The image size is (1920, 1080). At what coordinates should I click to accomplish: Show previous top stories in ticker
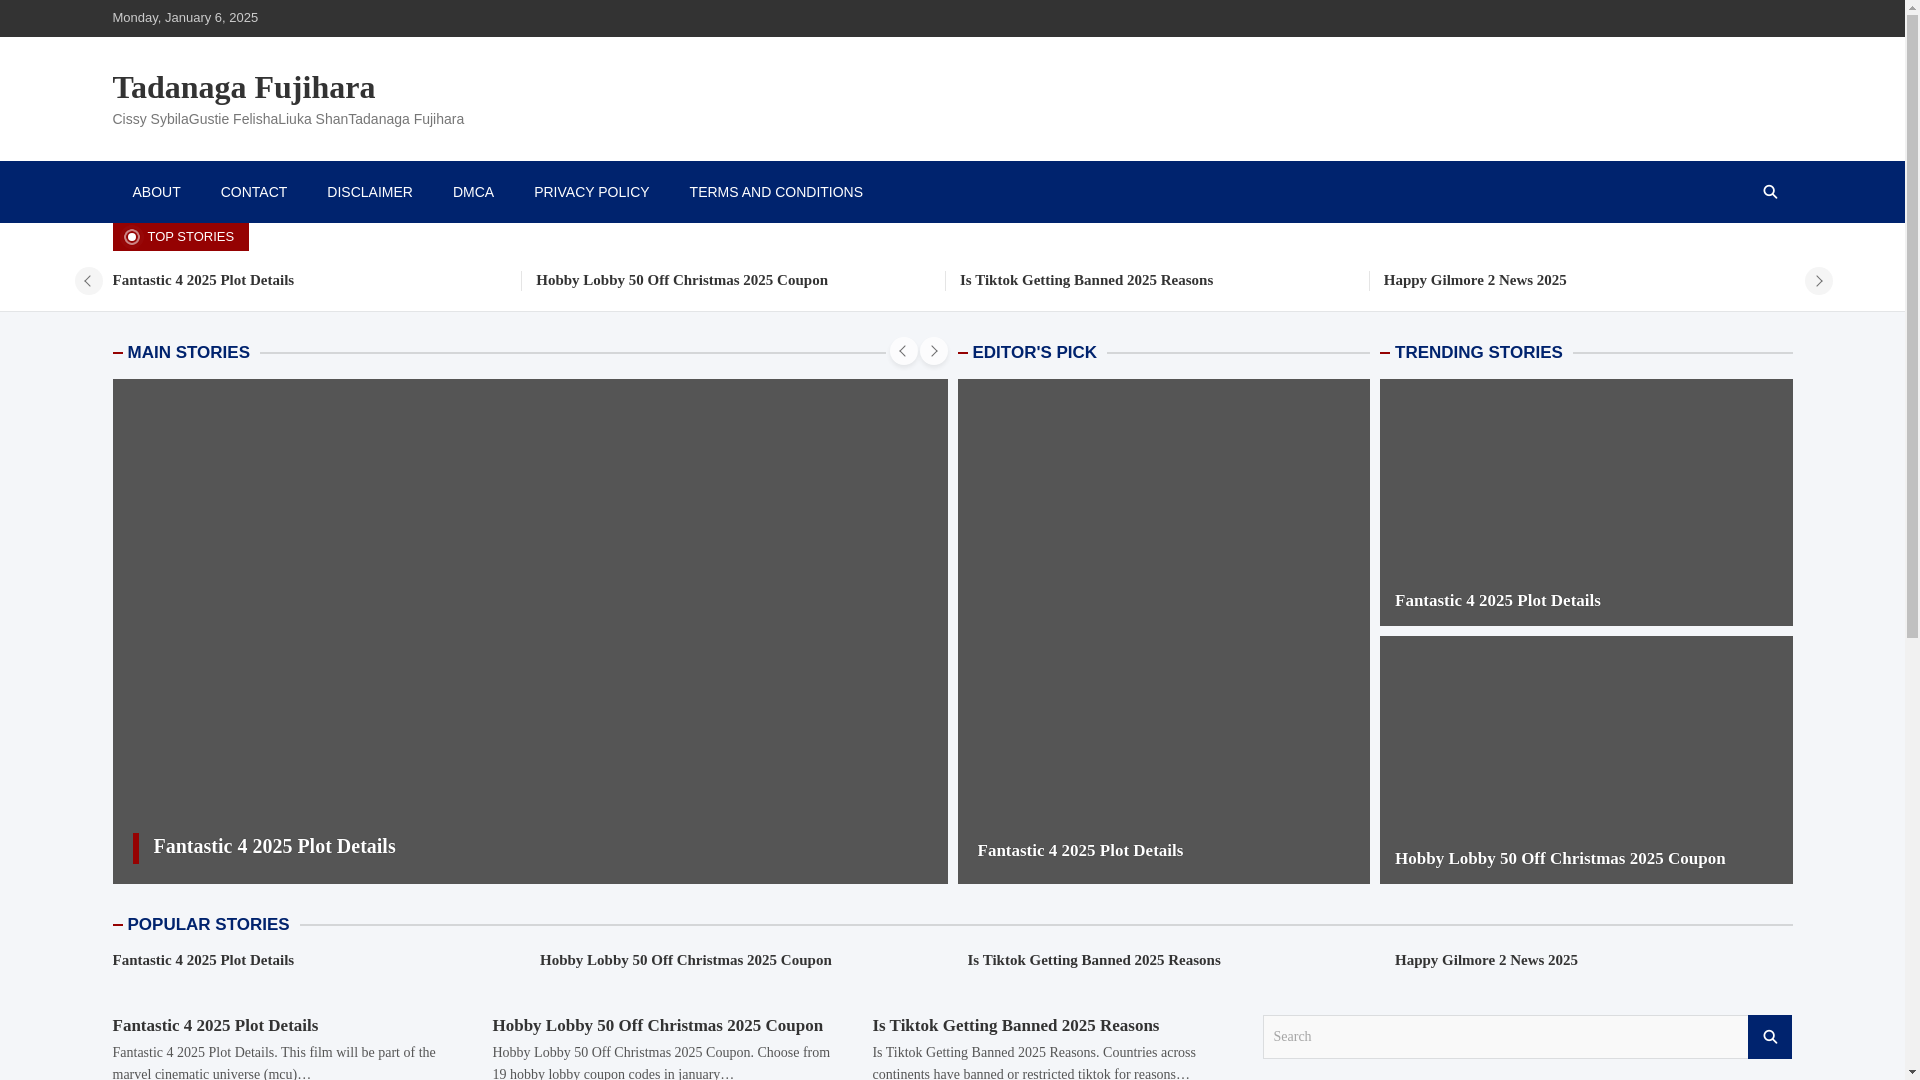(88, 281)
